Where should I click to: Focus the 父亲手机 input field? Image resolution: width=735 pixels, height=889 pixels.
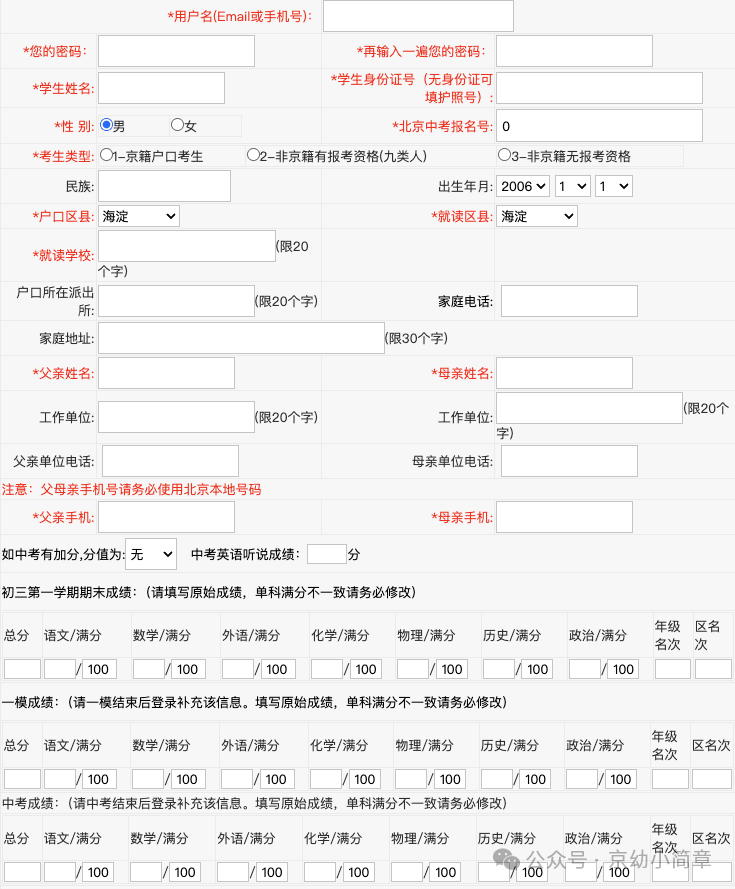pyautogui.click(x=166, y=517)
